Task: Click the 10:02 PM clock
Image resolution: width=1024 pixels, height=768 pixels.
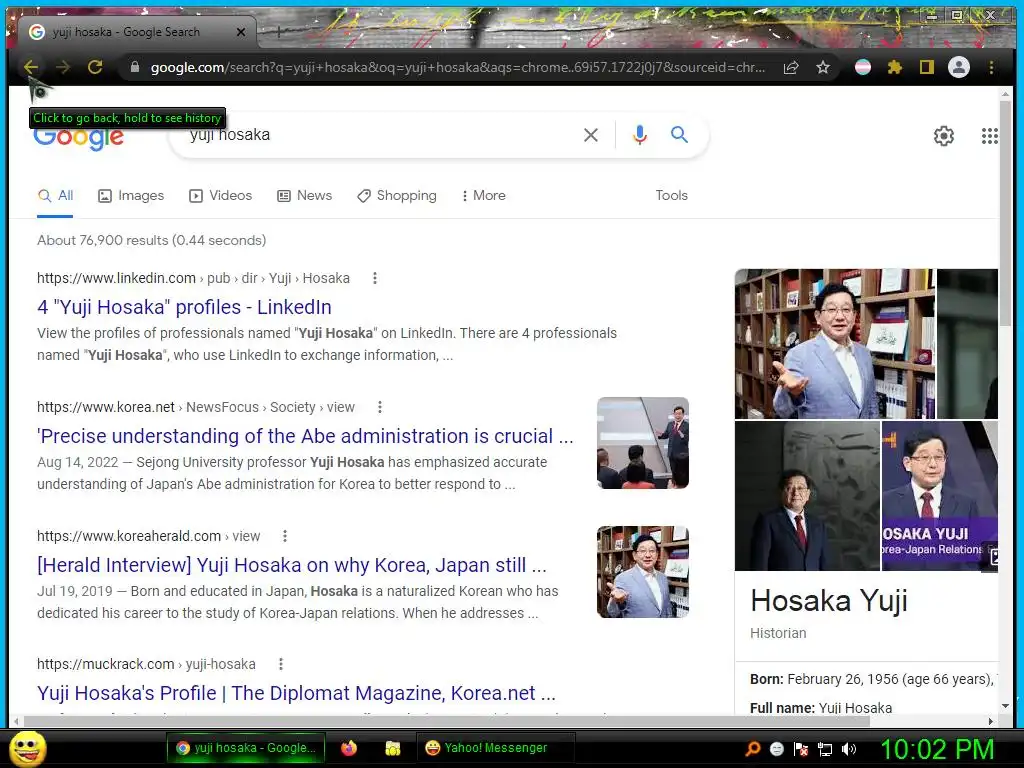Action: [x=937, y=749]
